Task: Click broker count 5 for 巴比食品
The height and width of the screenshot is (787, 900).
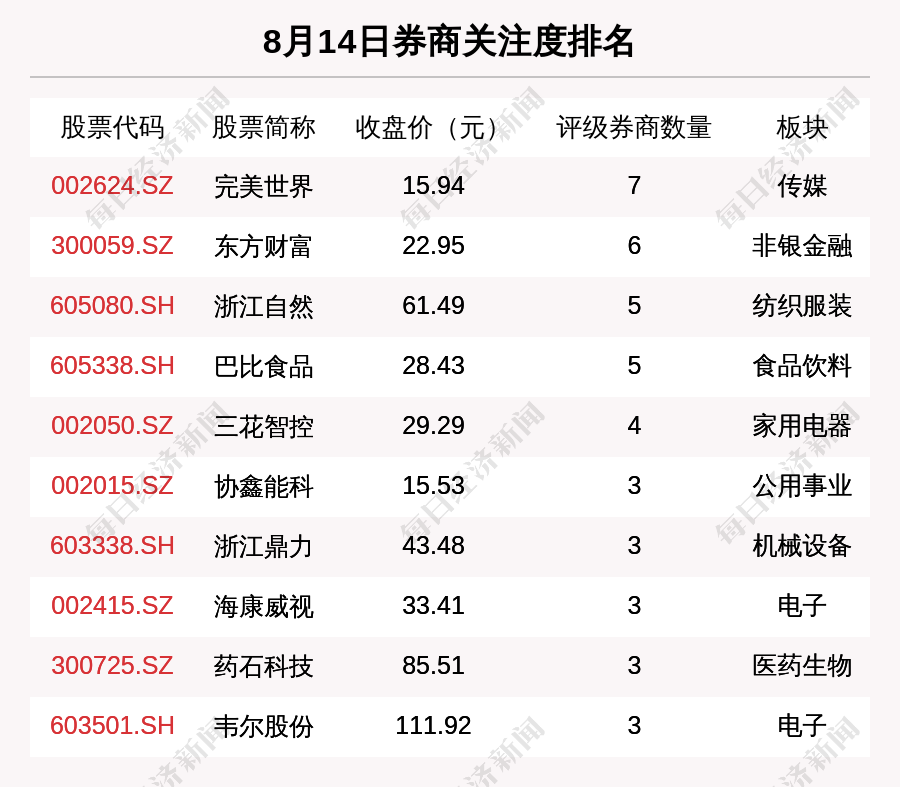Action: 634,366
